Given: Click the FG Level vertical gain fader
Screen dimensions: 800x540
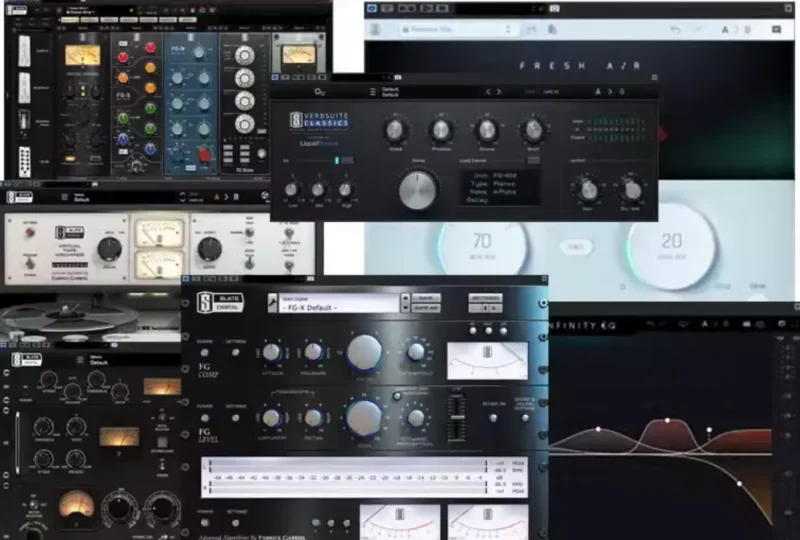Looking at the screenshot, I should (x=457, y=419).
